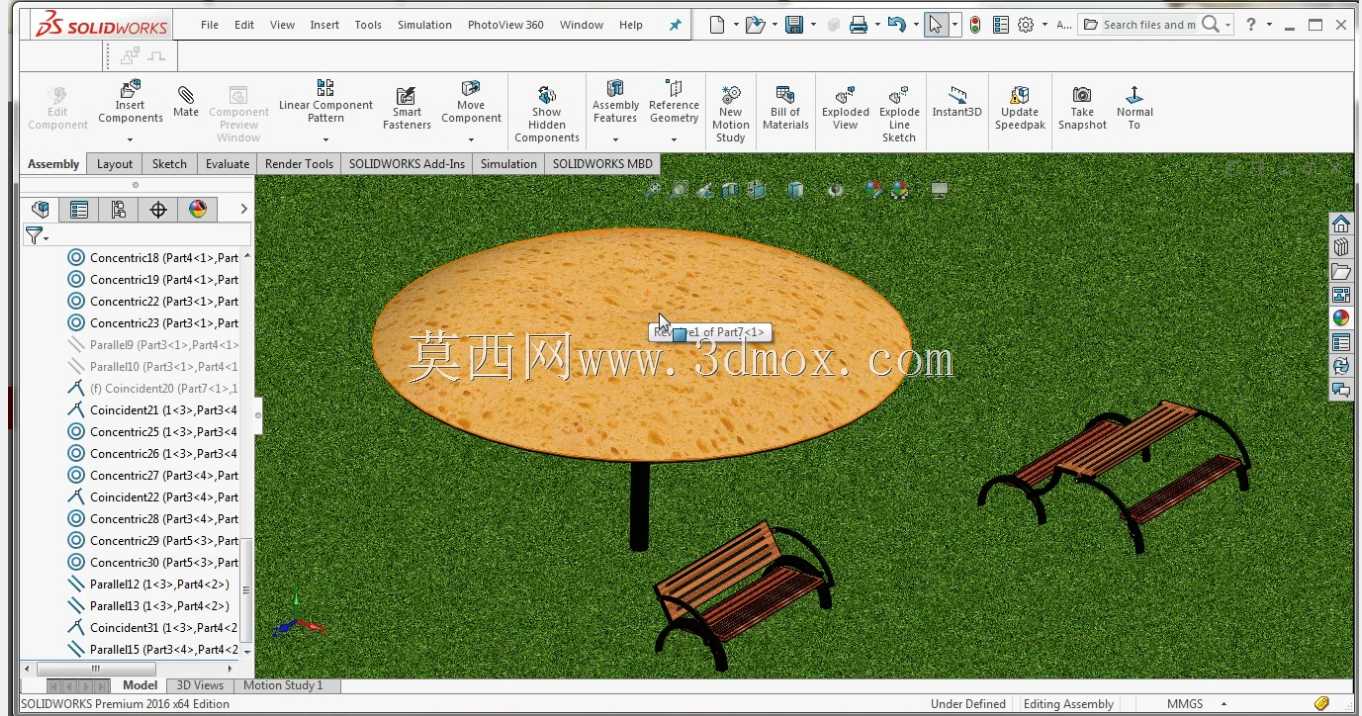
Task: Select Parallel12 mate in tree
Action: [149, 584]
